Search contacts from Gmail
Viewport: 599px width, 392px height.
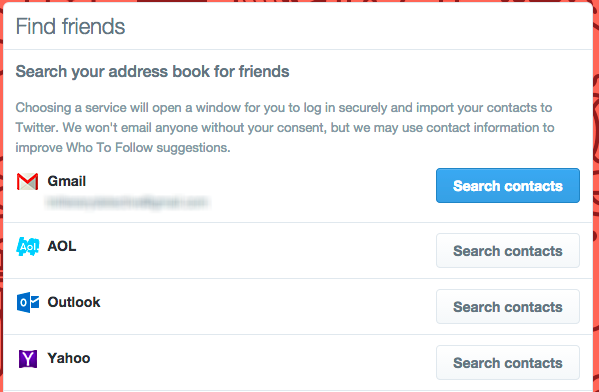pos(508,186)
